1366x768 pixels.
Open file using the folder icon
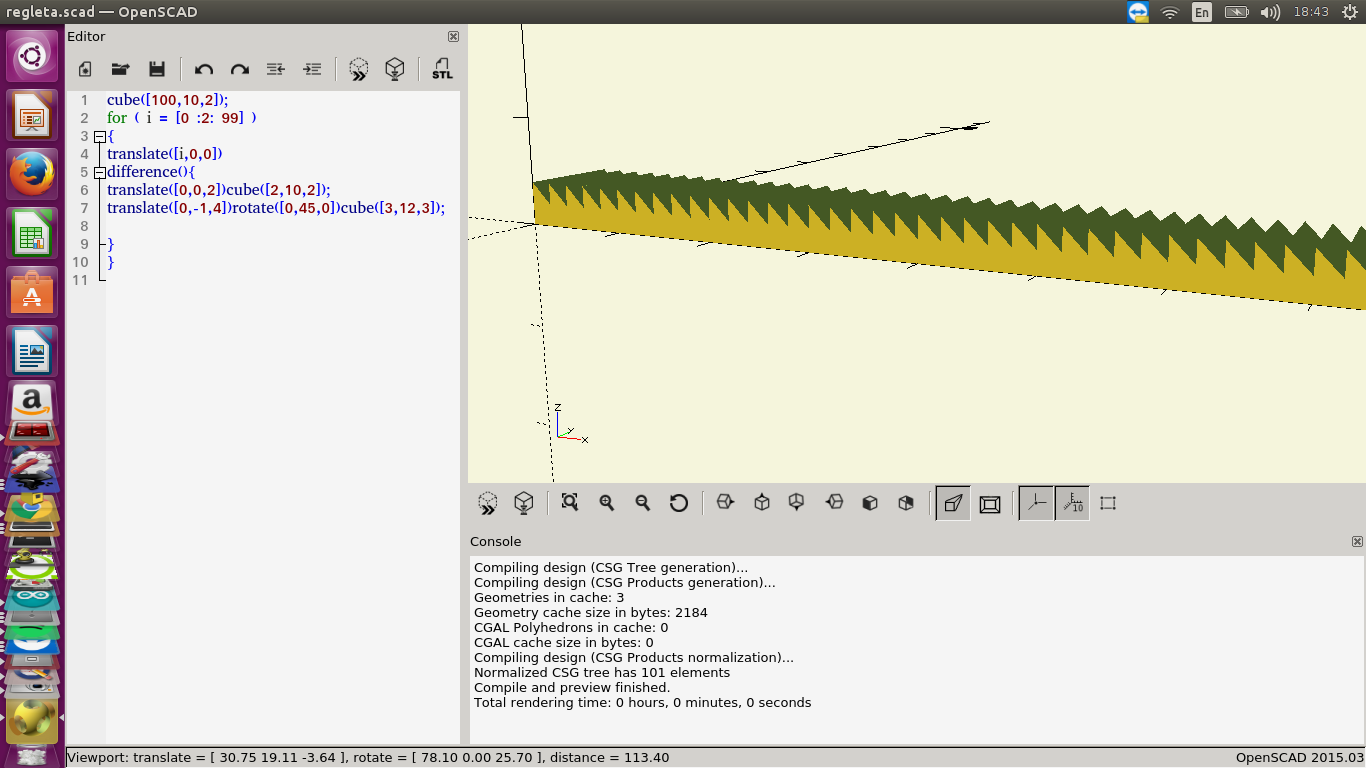pyautogui.click(x=121, y=69)
